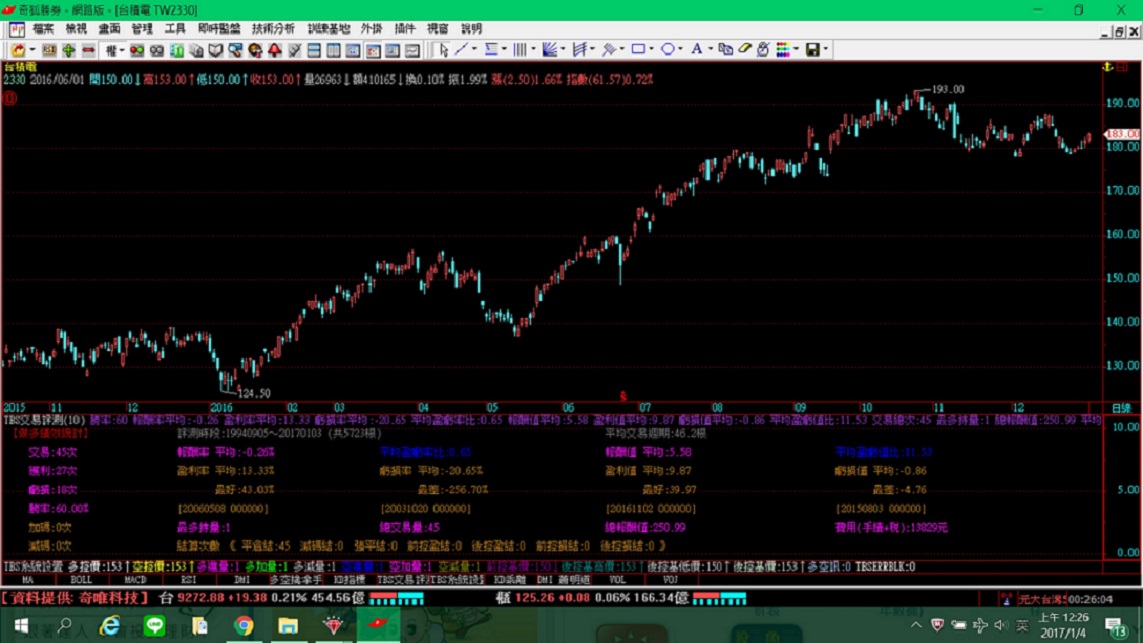Click the floppy disk save icon

(x=812, y=50)
